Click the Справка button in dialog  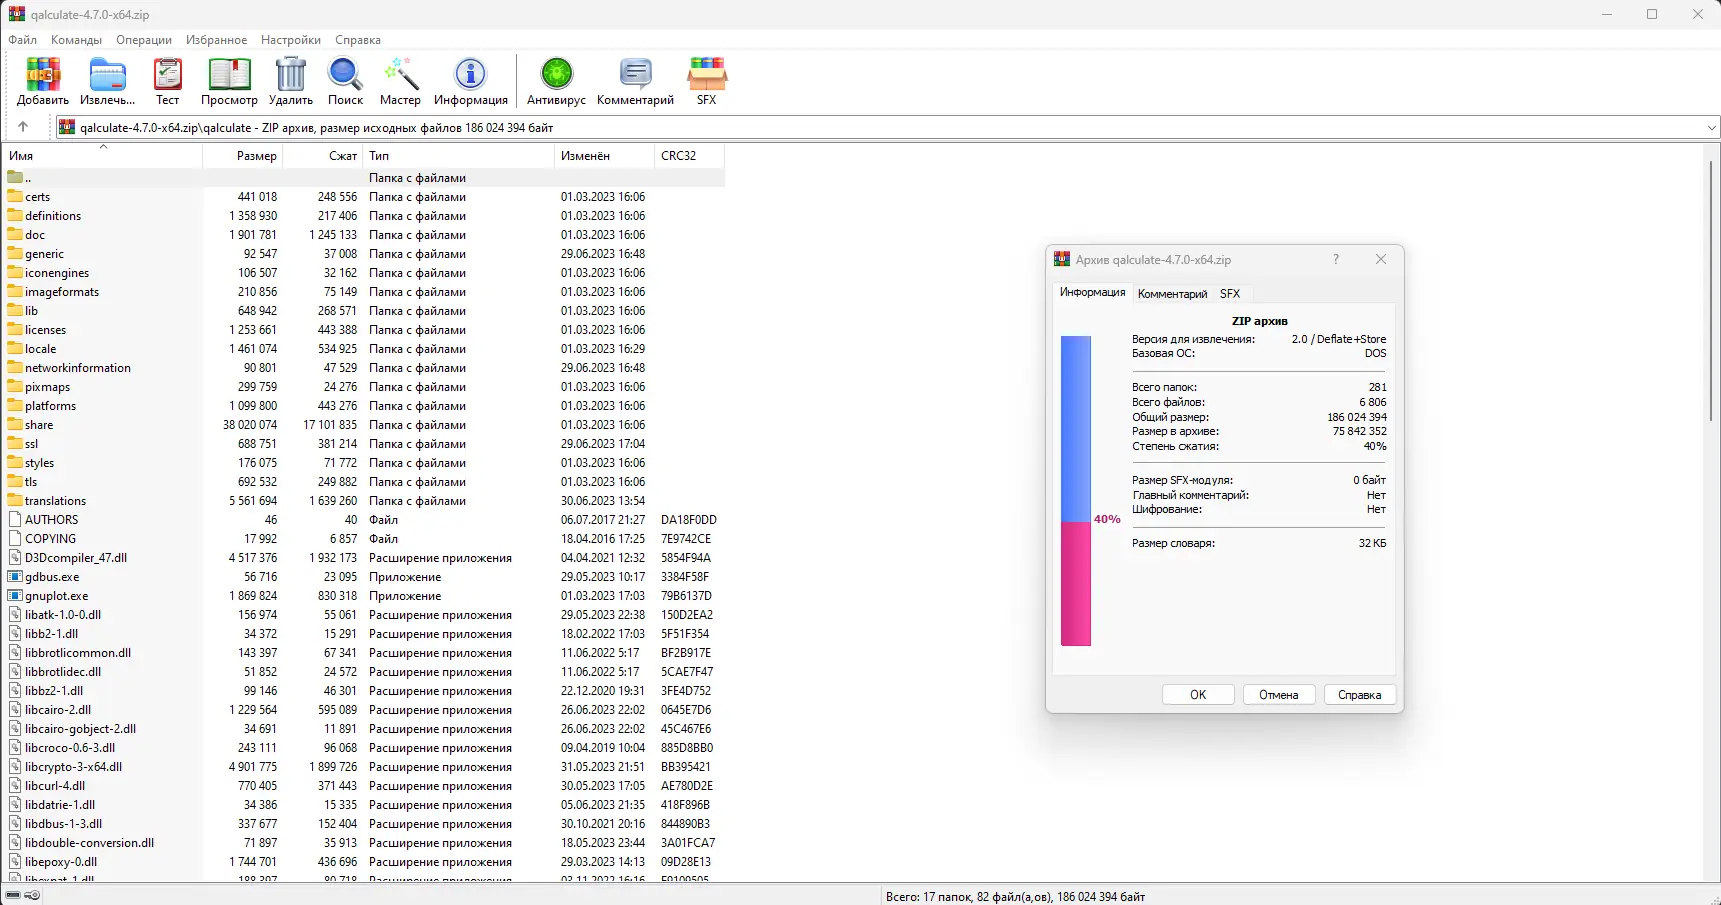(x=1360, y=695)
